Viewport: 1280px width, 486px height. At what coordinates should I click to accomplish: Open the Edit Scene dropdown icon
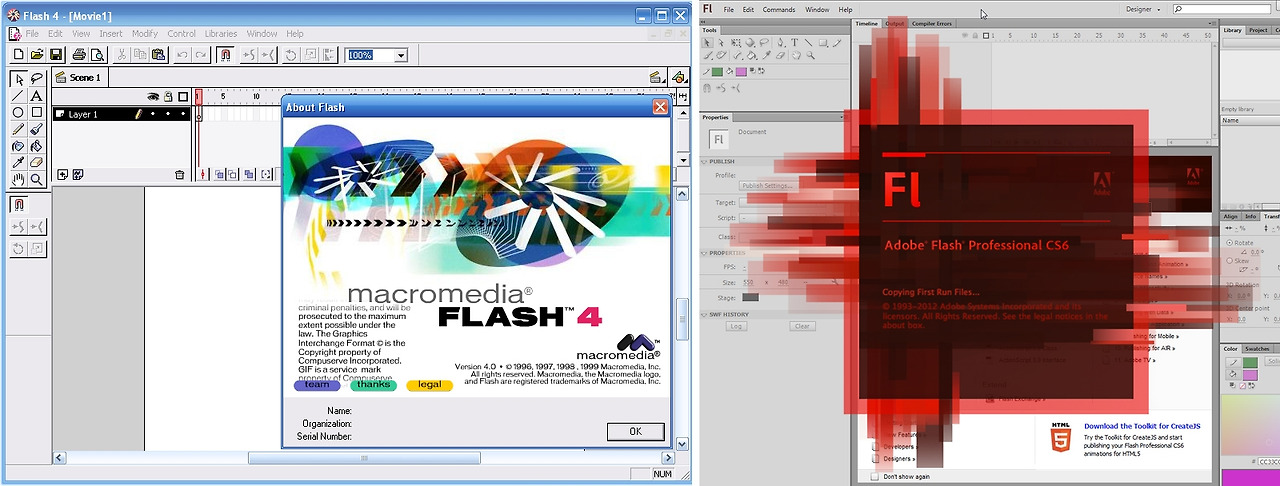655,77
